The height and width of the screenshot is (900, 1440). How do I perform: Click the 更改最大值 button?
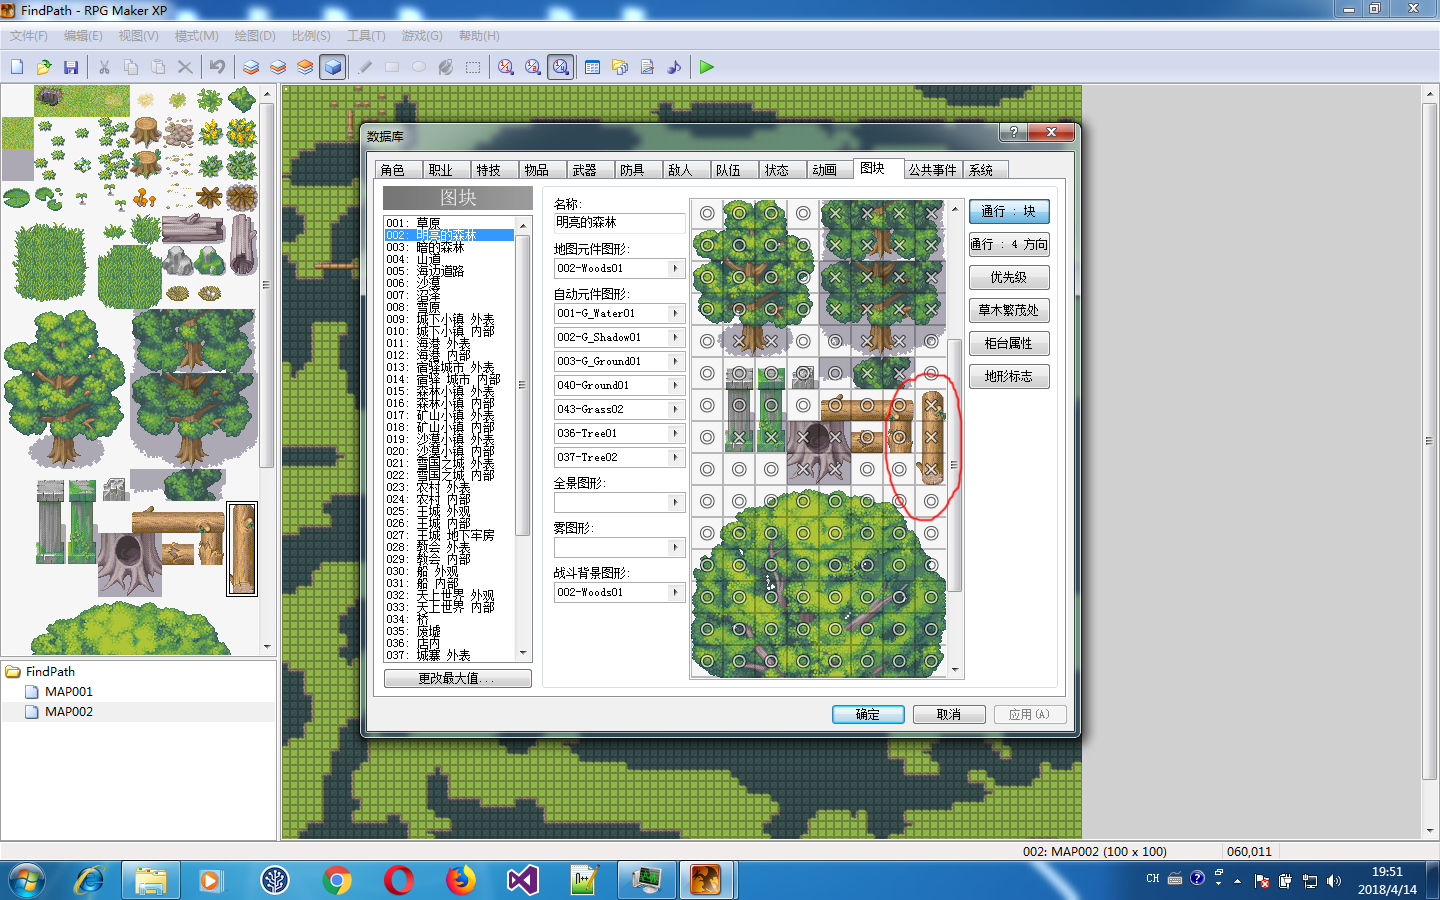point(458,678)
